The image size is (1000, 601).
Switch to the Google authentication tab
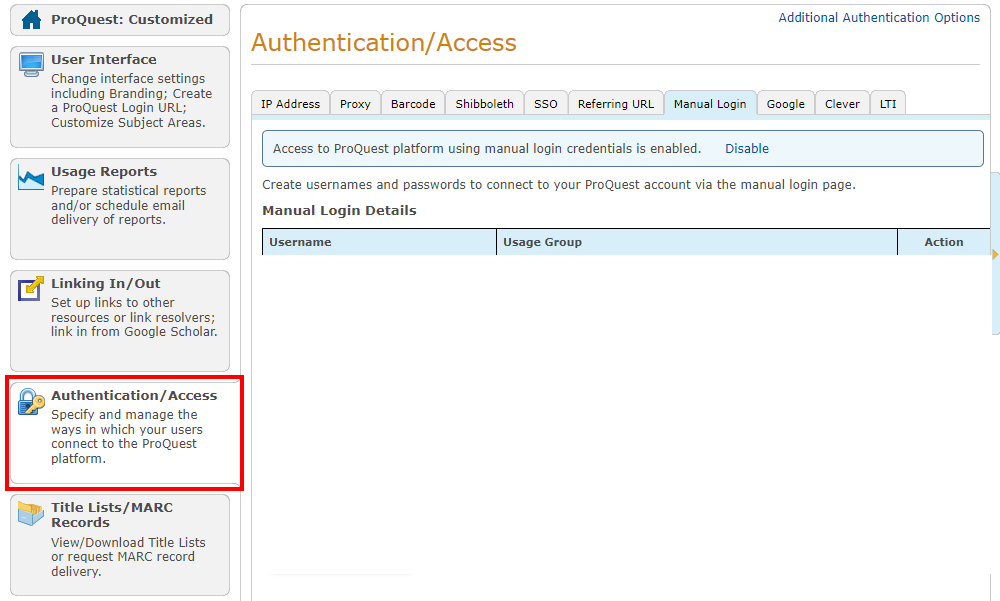[786, 103]
